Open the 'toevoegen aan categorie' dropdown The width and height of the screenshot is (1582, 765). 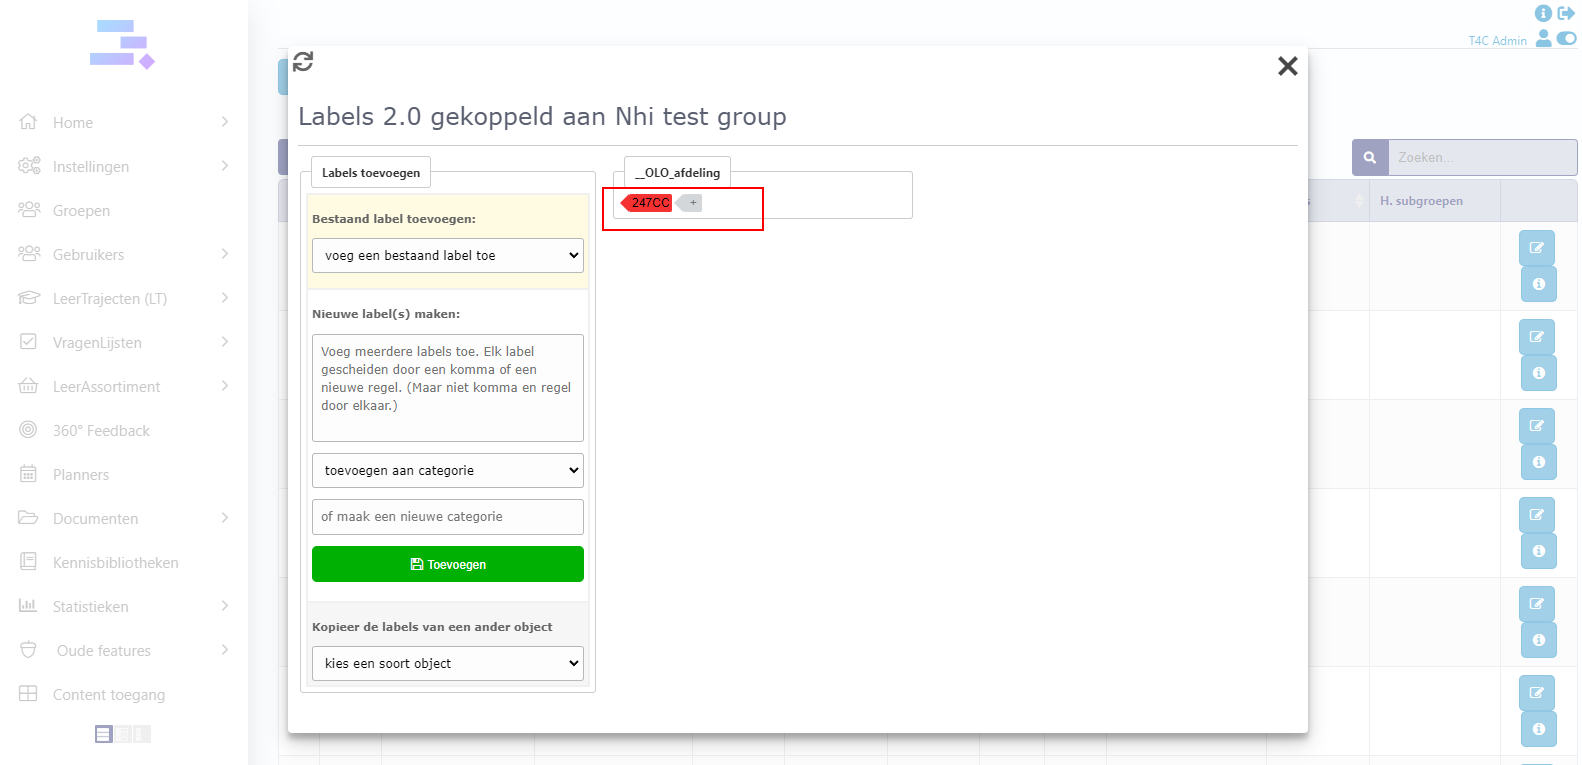pyautogui.click(x=447, y=471)
